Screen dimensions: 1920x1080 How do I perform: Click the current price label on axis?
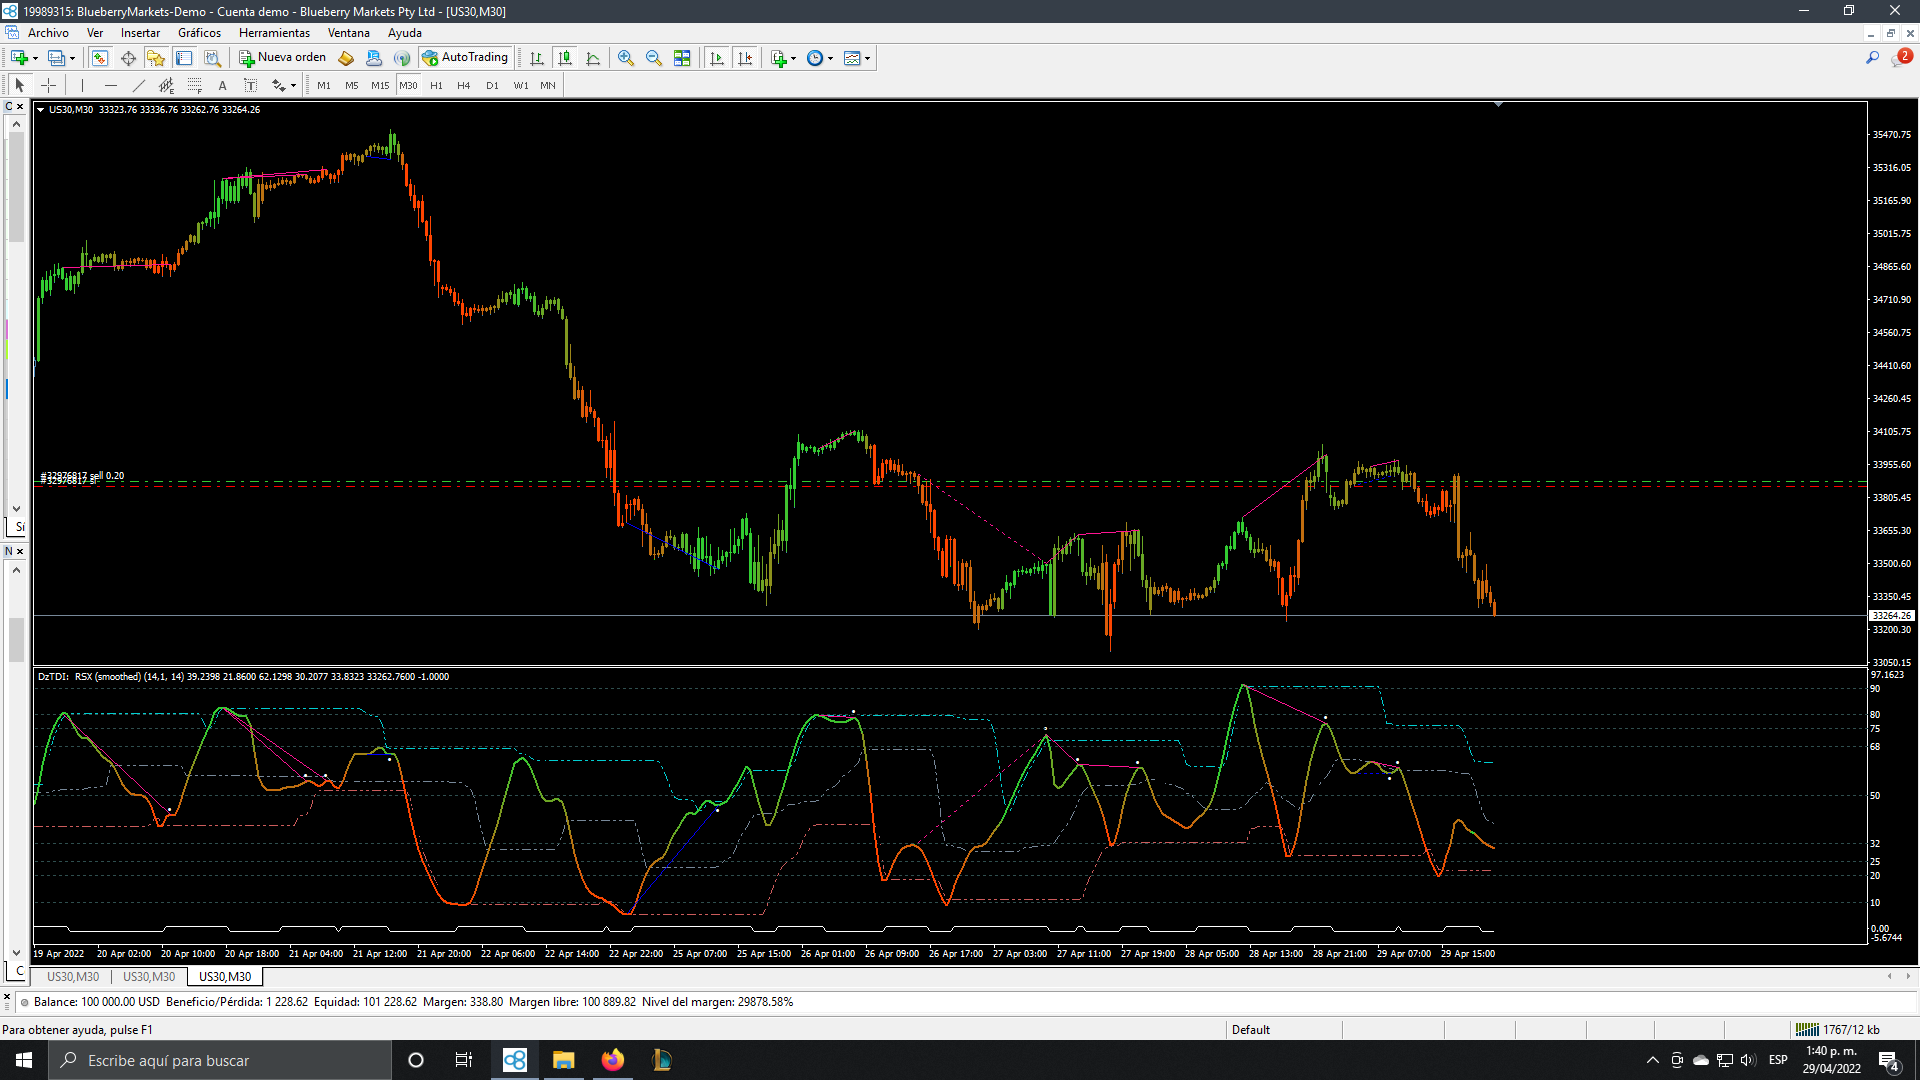(x=1891, y=616)
